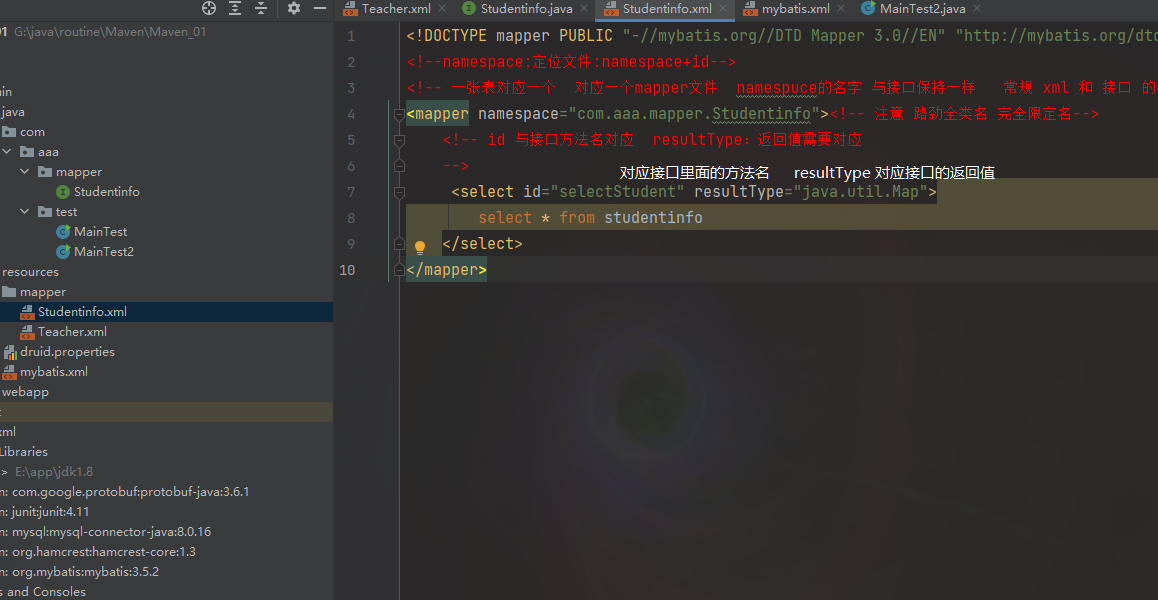Click the java mapper package folder icon
Image resolution: width=1158 pixels, height=600 pixels.
pos(45,171)
